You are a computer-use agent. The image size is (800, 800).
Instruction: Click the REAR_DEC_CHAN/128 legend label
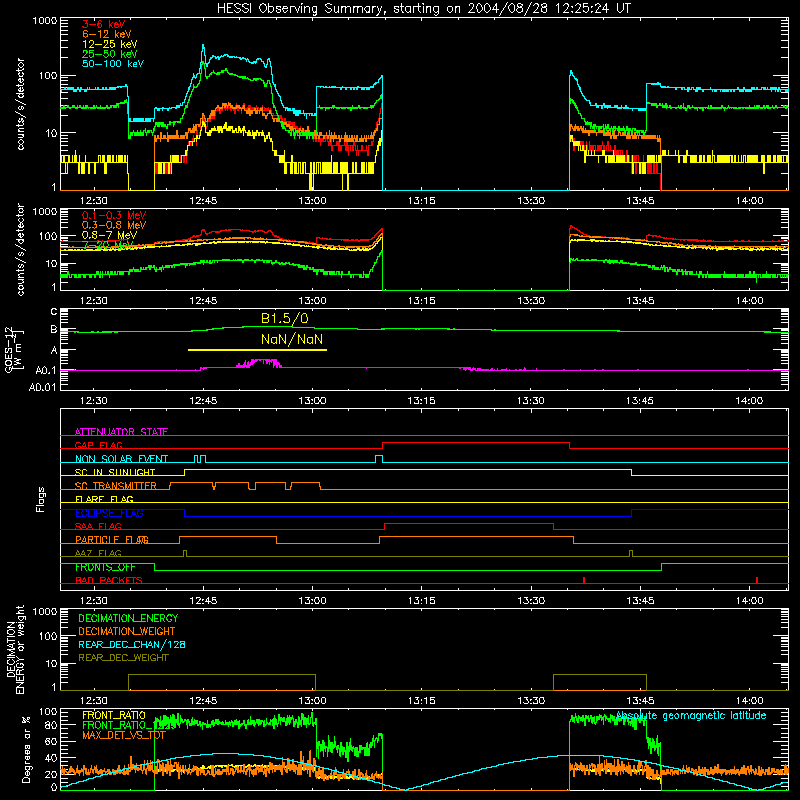tap(132, 644)
